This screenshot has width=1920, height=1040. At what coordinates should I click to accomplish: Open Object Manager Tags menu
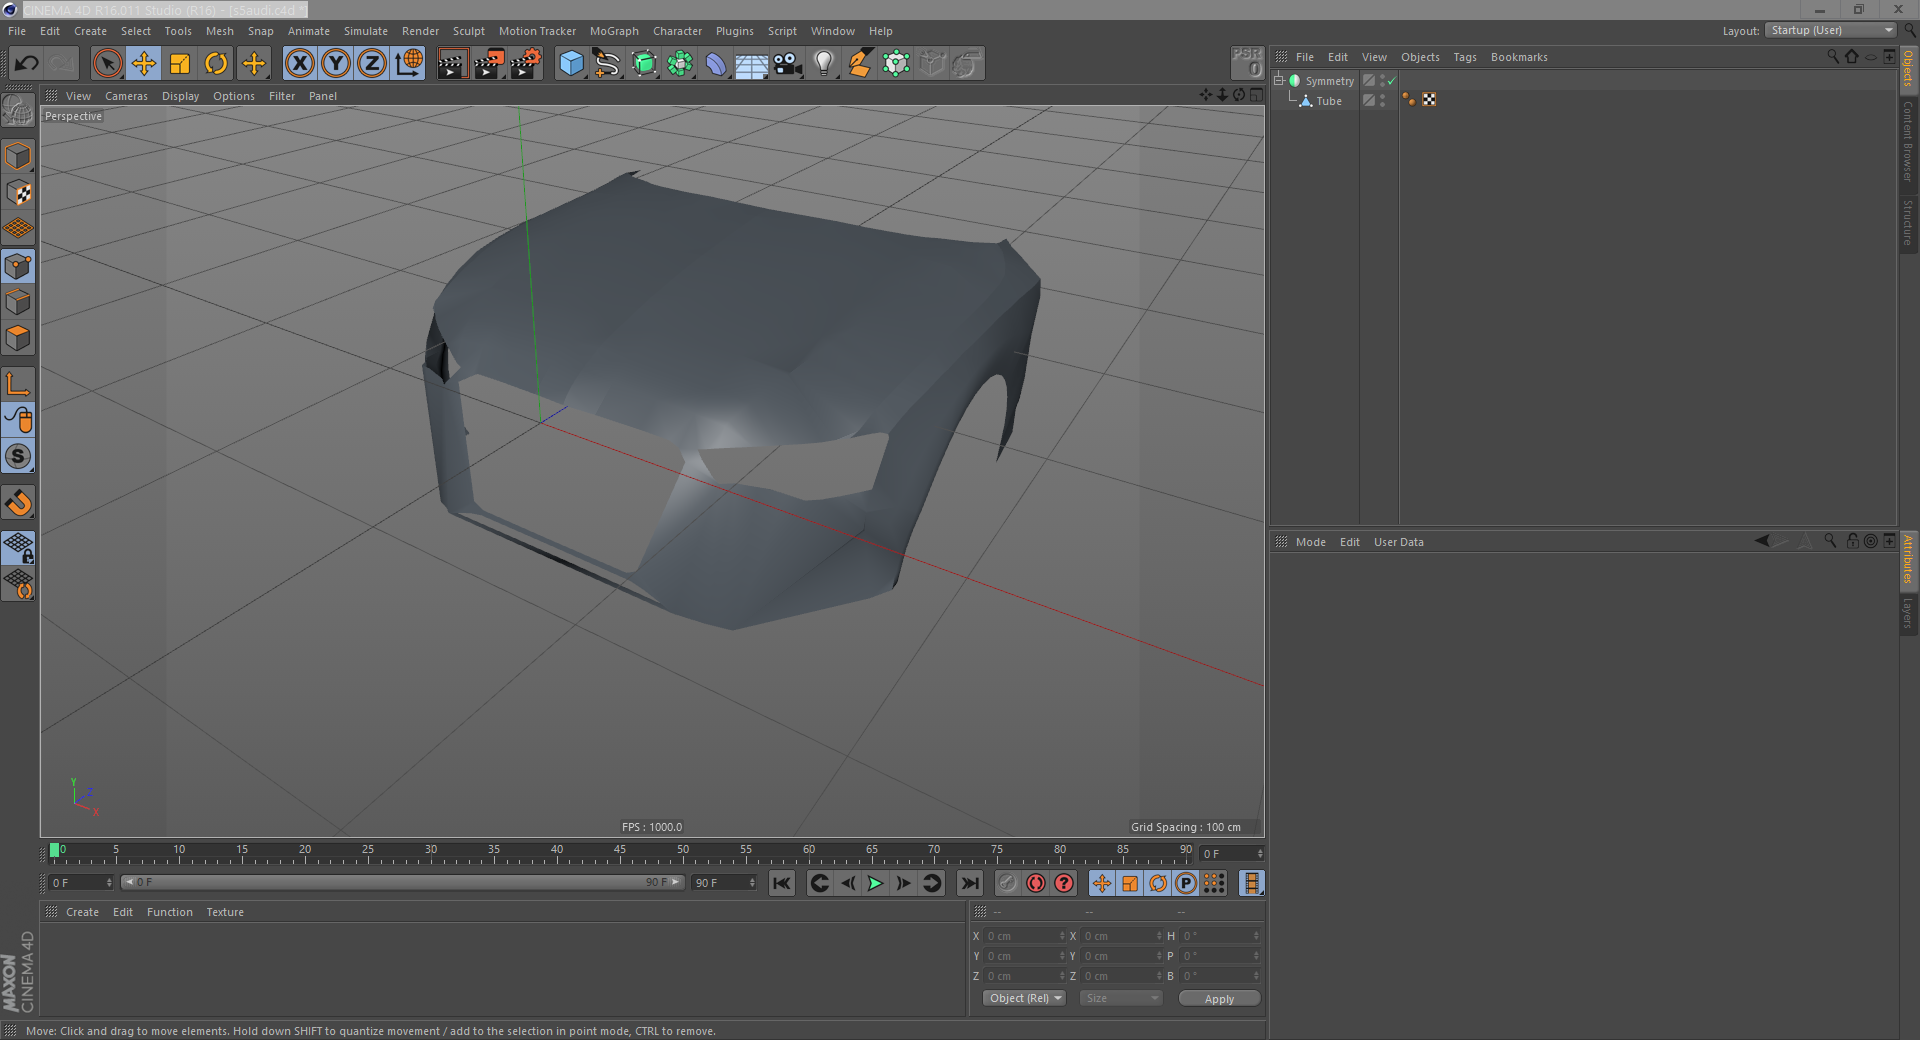pyautogui.click(x=1465, y=57)
